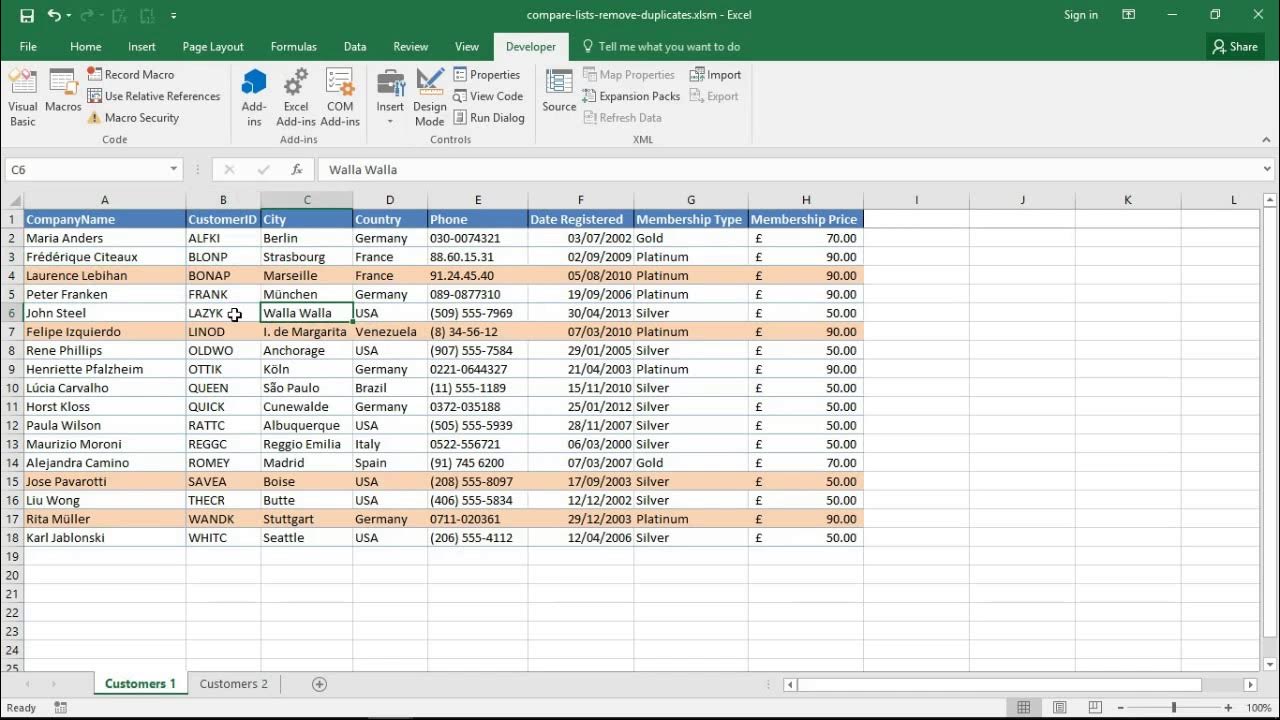Image resolution: width=1280 pixels, height=720 pixels.
Task: Click Tell me what you want to do
Action: 661,47
